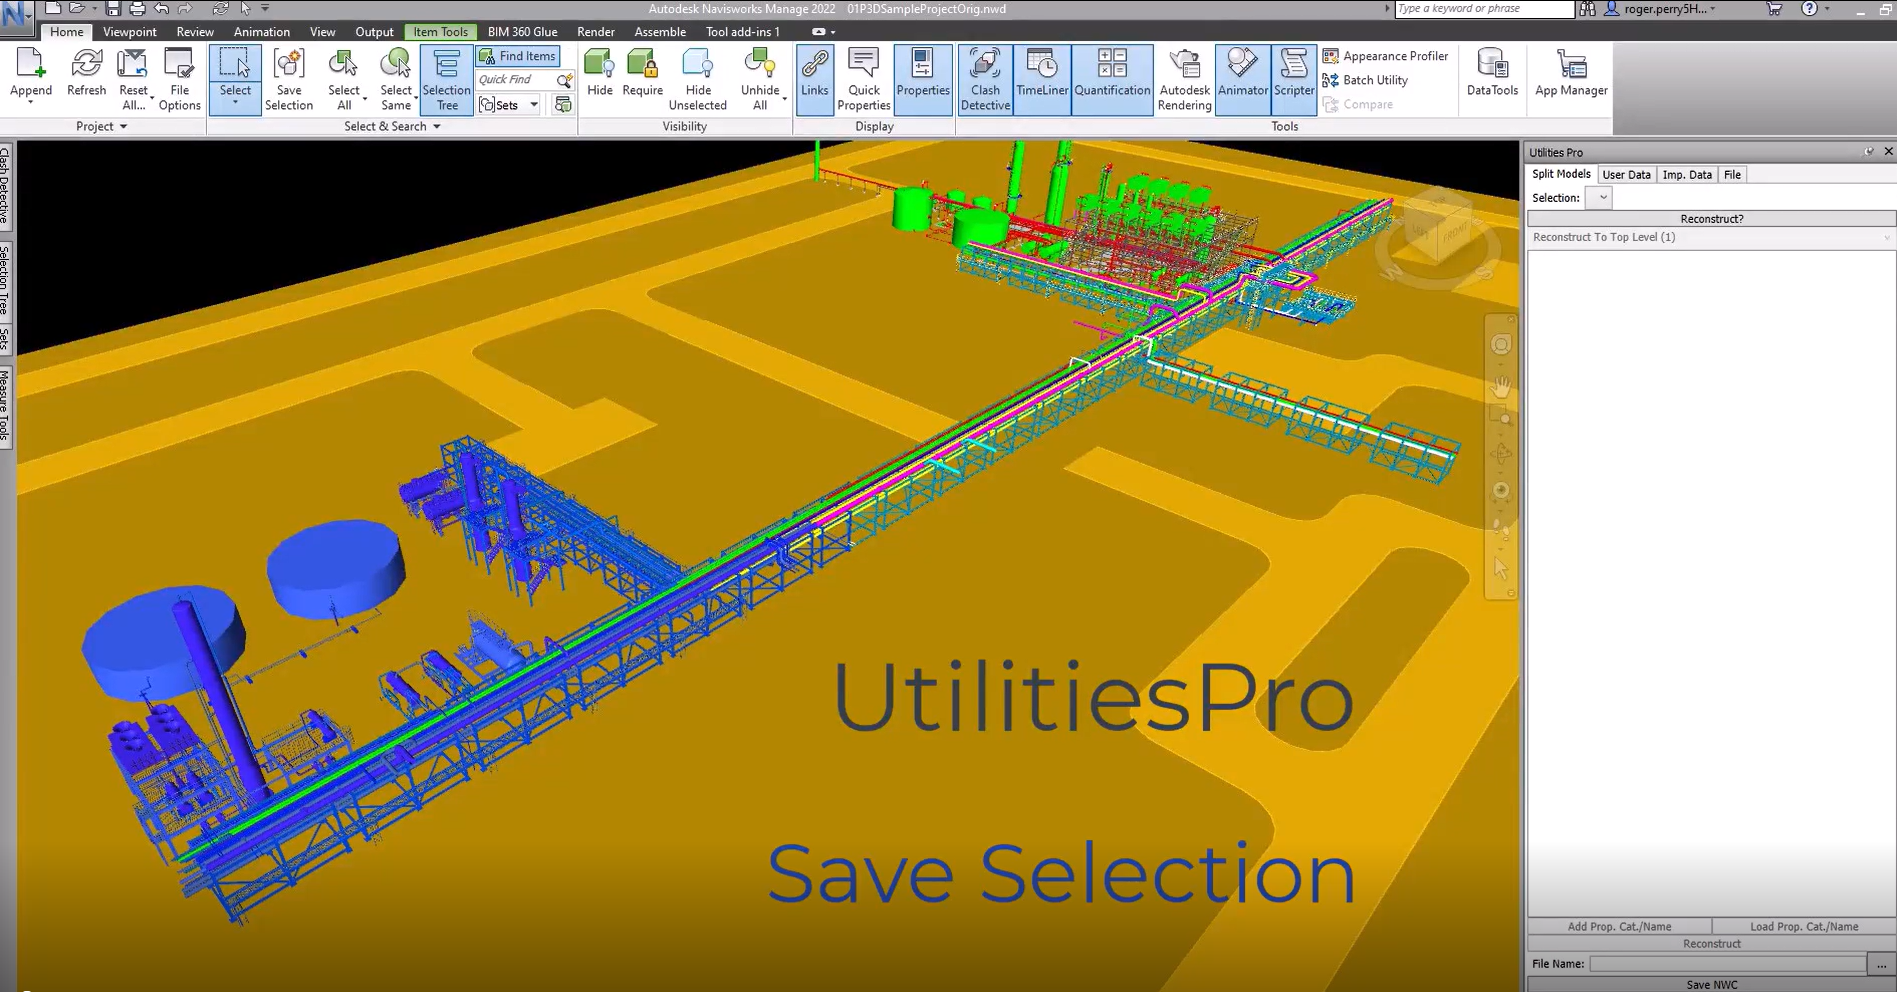Viewport: 1897px width, 992px height.
Task: Toggle the Links display
Action: pos(815,79)
